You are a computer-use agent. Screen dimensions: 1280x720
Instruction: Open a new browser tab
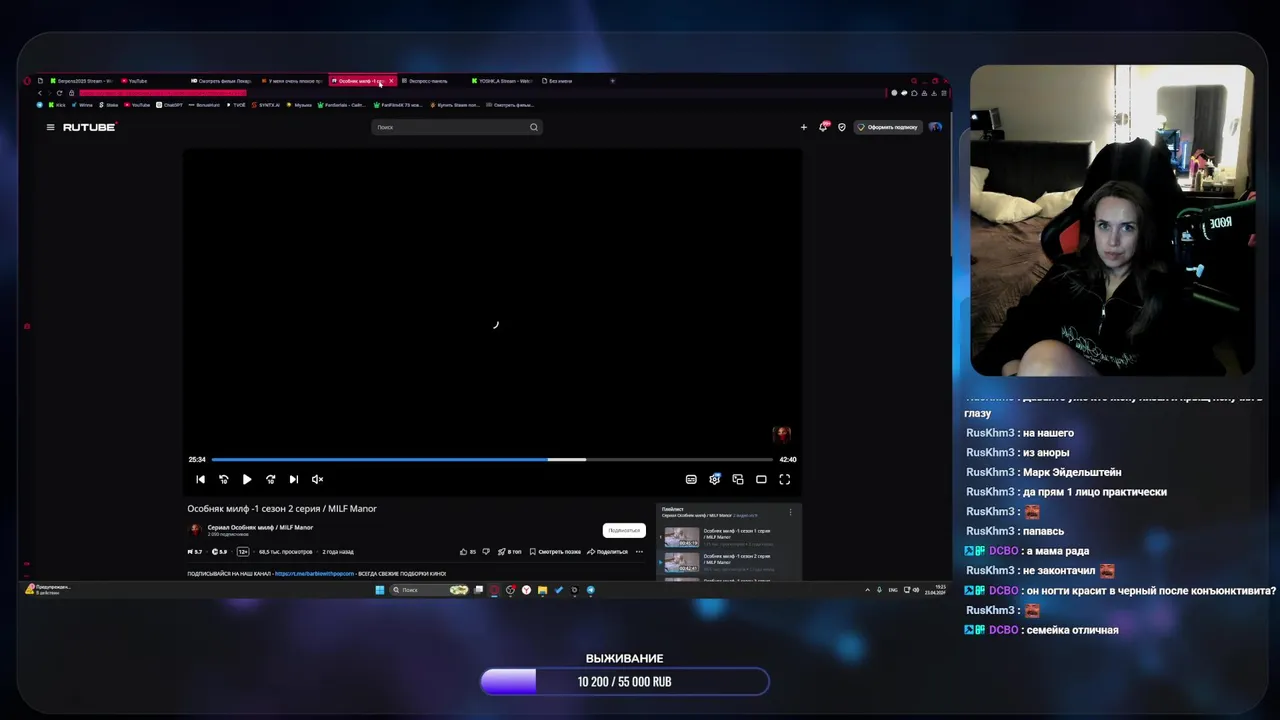point(612,81)
